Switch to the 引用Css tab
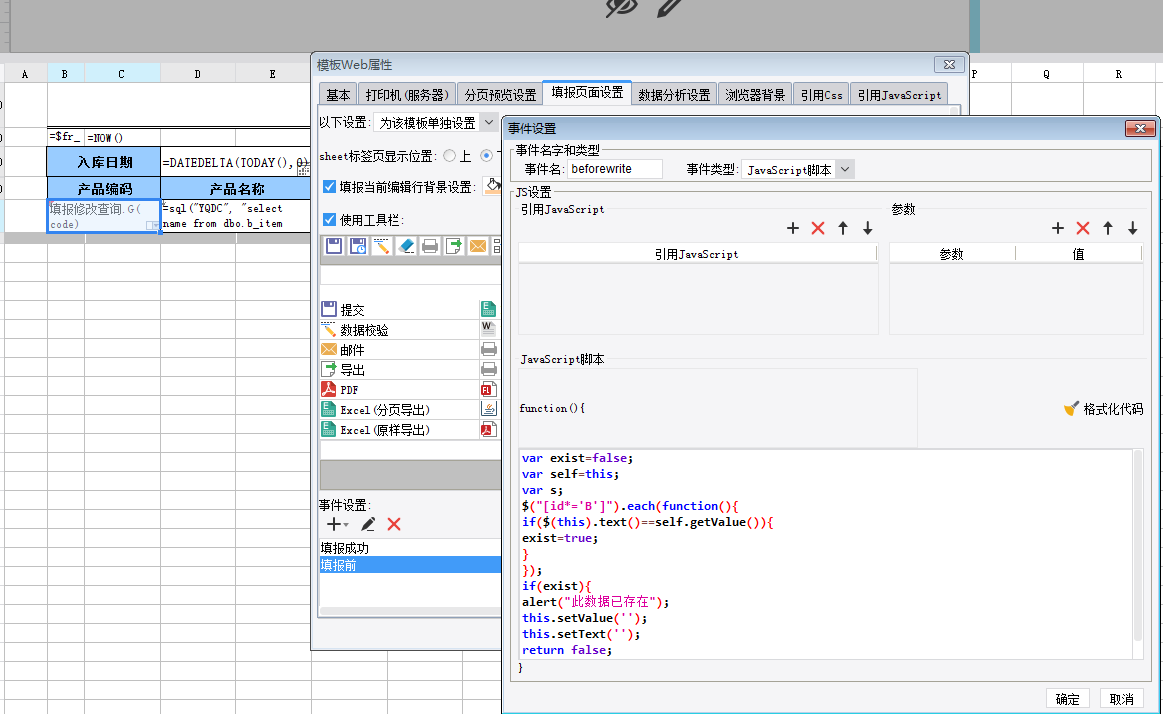This screenshot has width=1163, height=714. point(822,95)
